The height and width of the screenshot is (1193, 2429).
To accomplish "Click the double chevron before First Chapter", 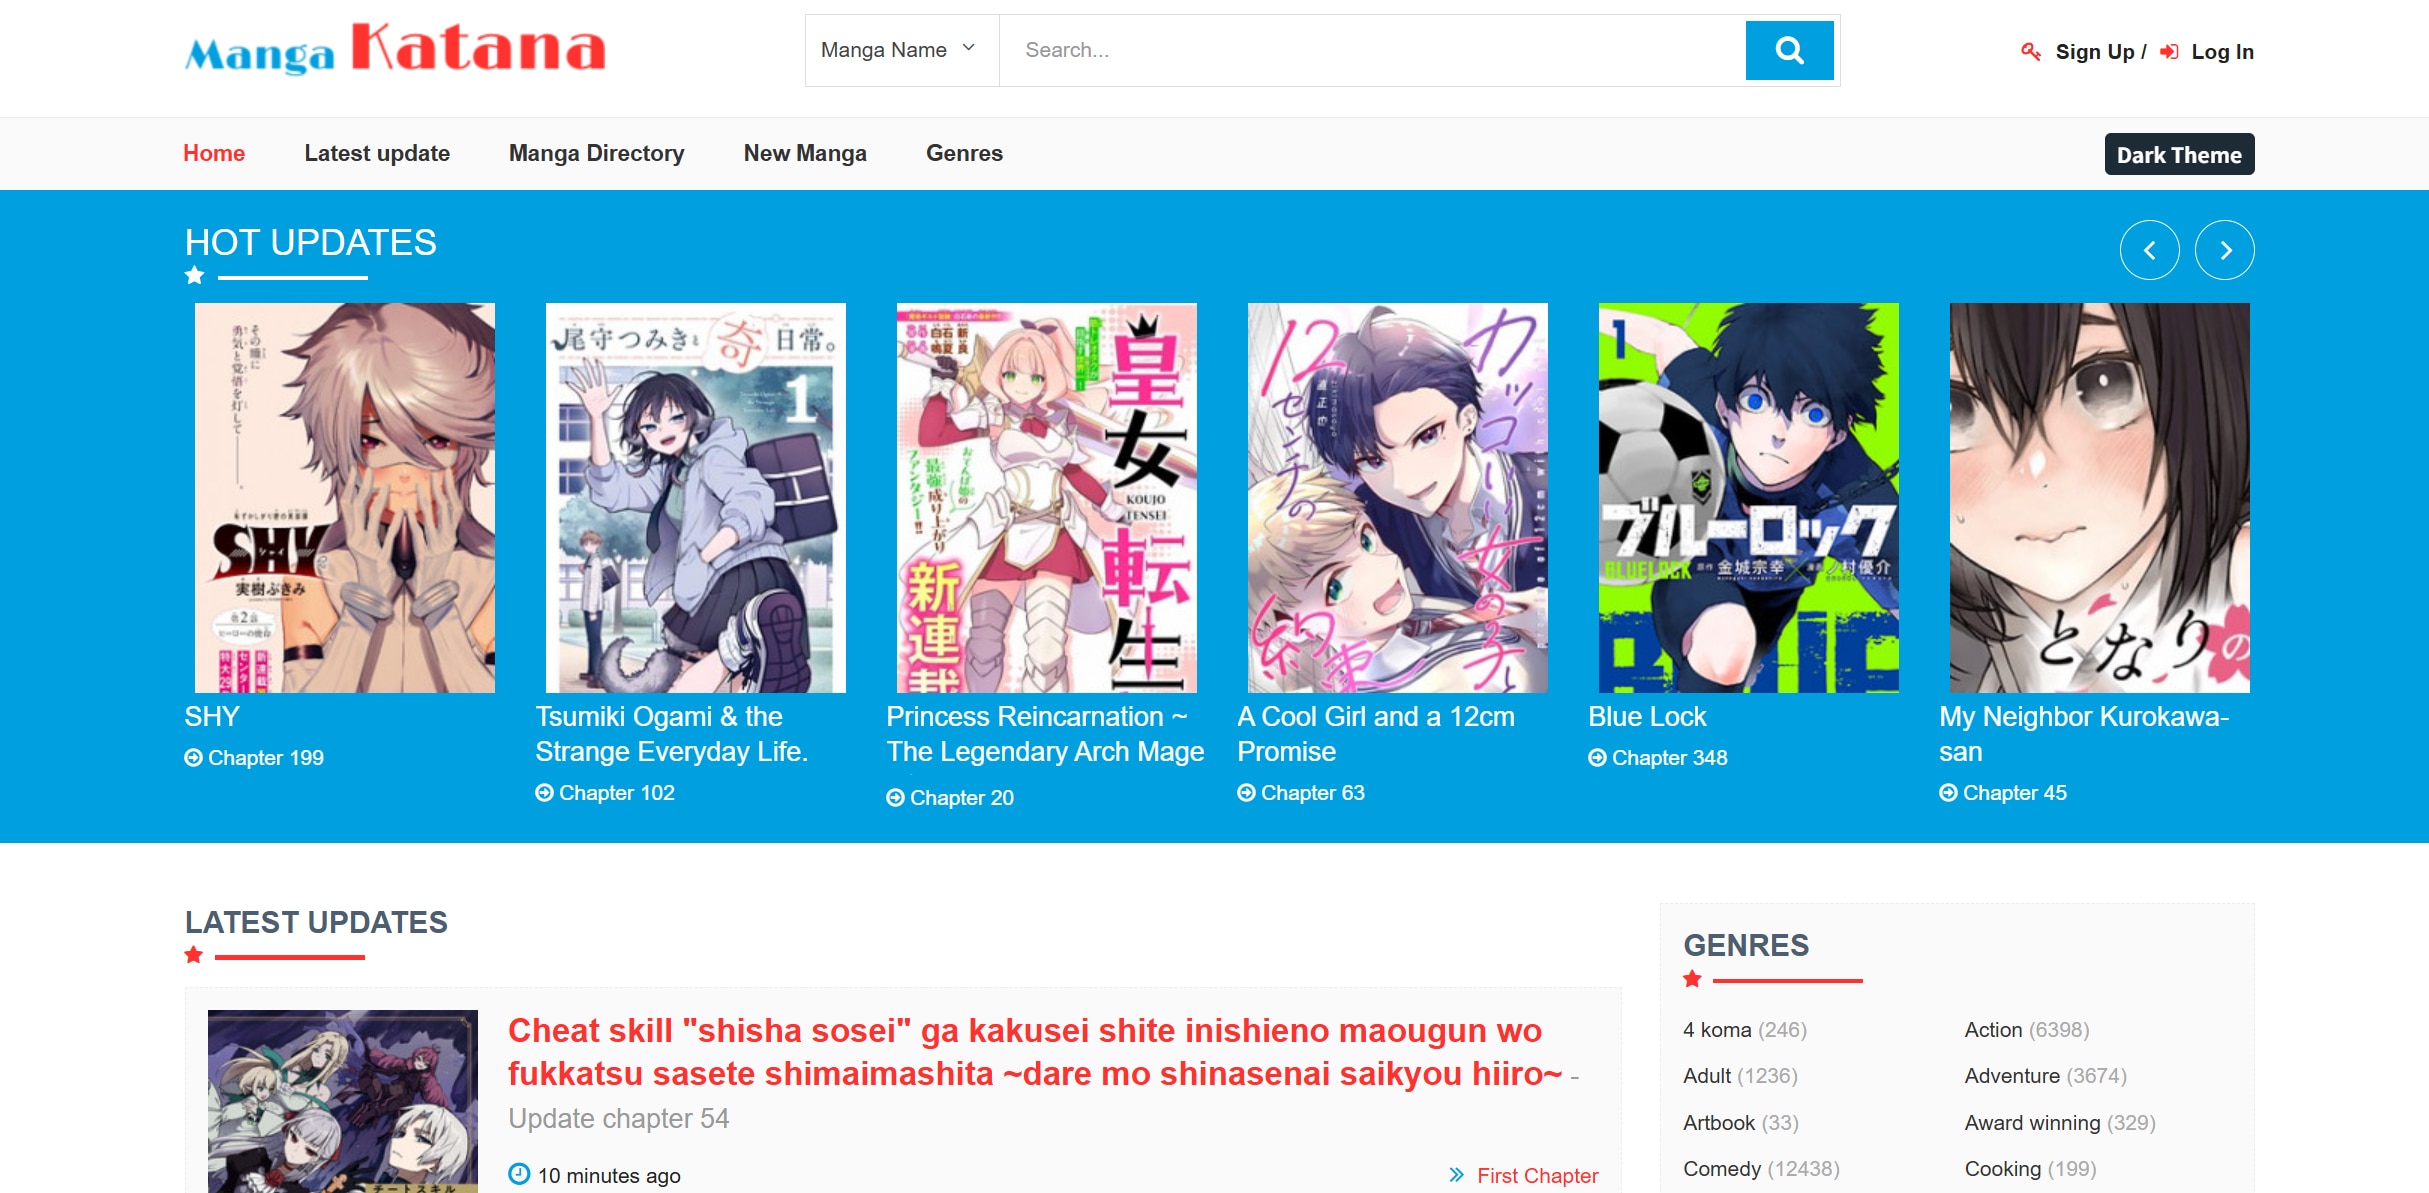I will tap(1457, 1175).
